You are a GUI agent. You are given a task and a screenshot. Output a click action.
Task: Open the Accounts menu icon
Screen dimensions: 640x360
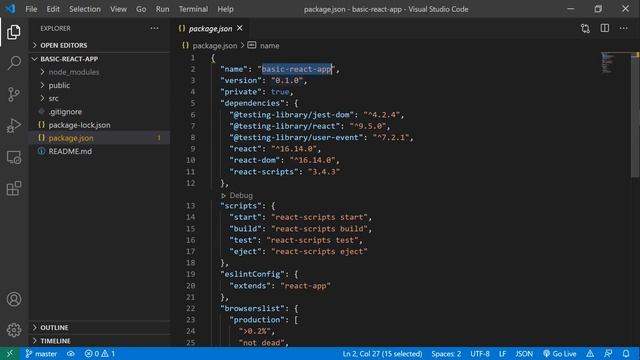[x=13, y=299]
